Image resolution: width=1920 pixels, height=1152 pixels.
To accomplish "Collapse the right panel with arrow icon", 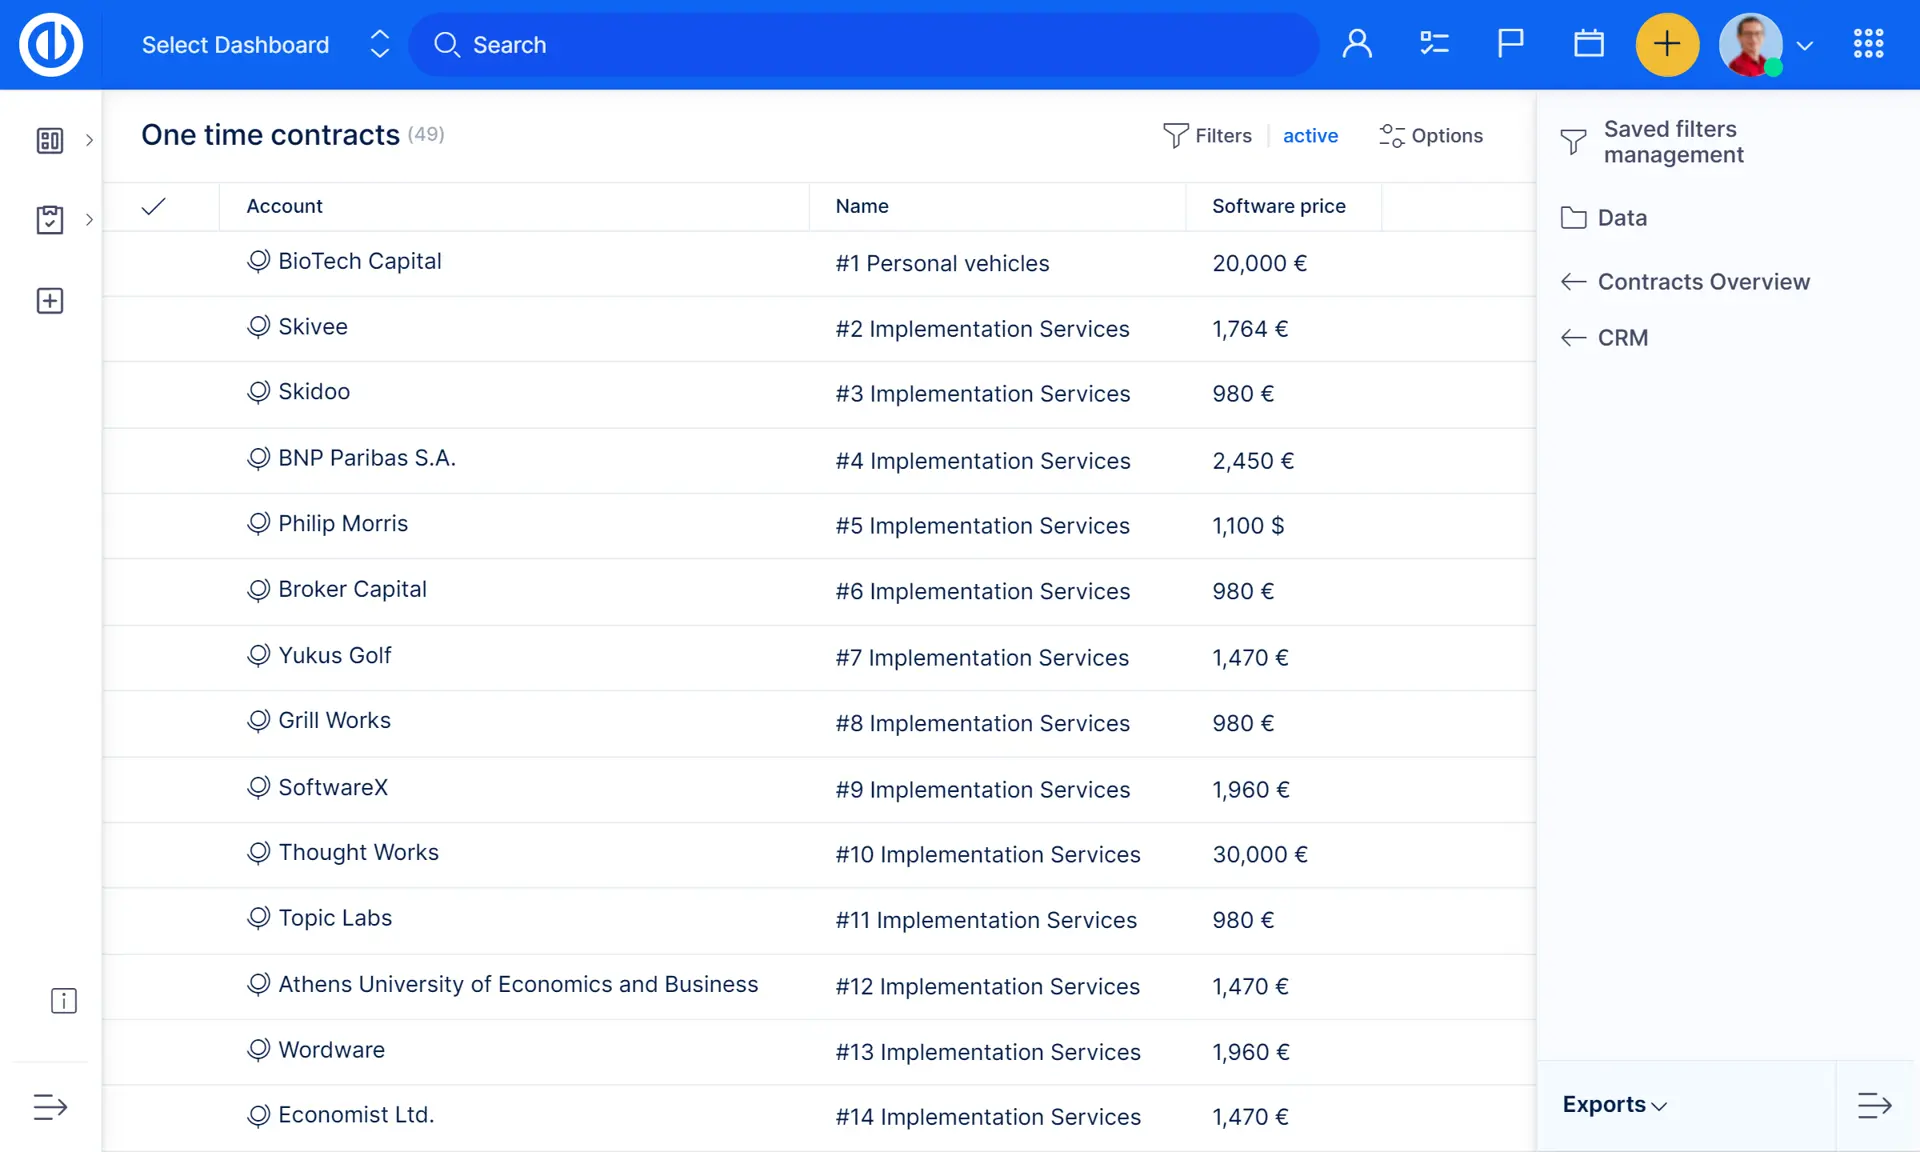I will pyautogui.click(x=1874, y=1105).
